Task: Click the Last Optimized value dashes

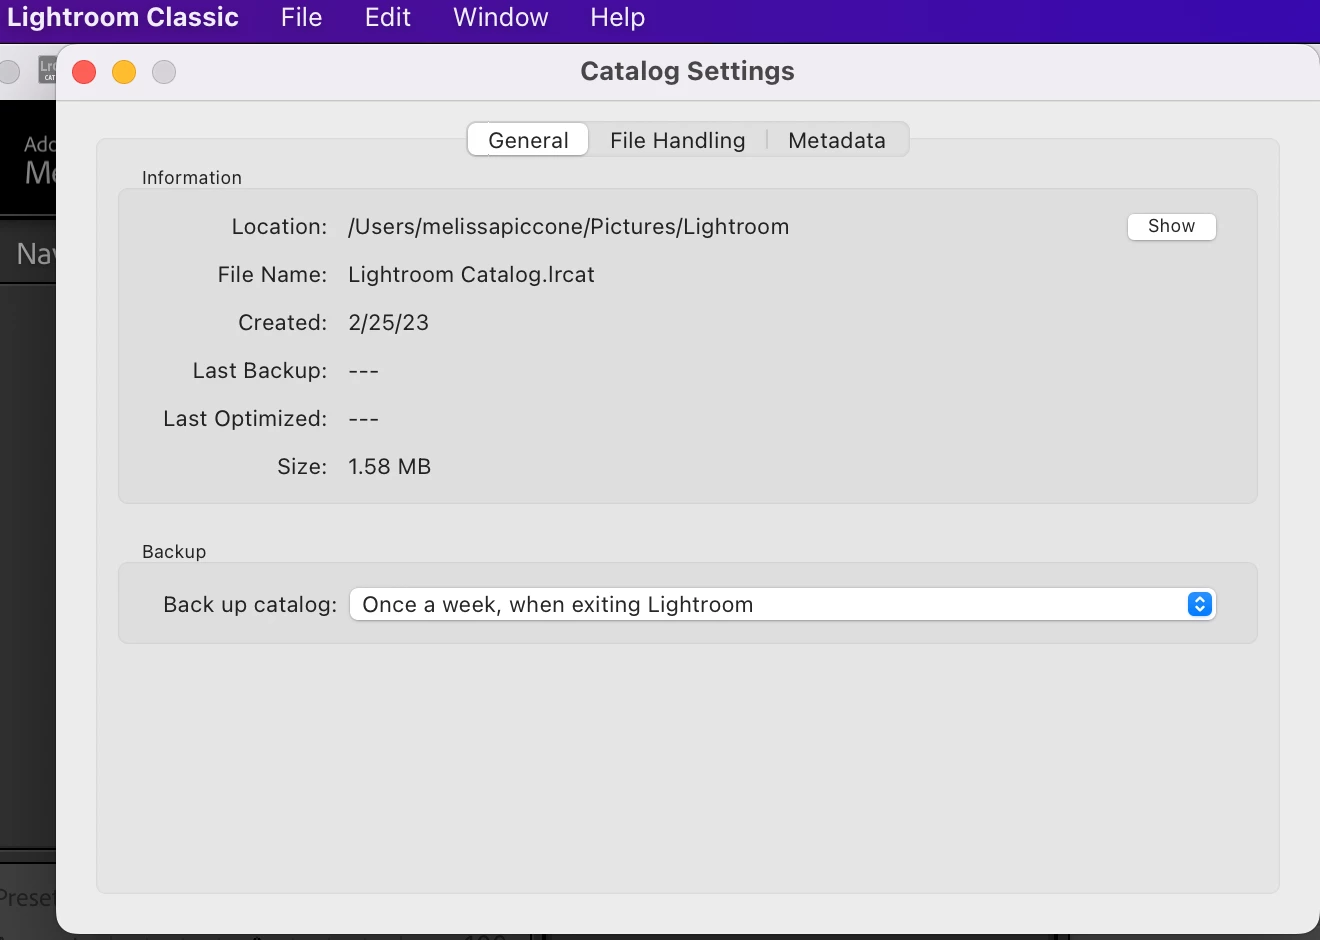Action: (x=363, y=419)
